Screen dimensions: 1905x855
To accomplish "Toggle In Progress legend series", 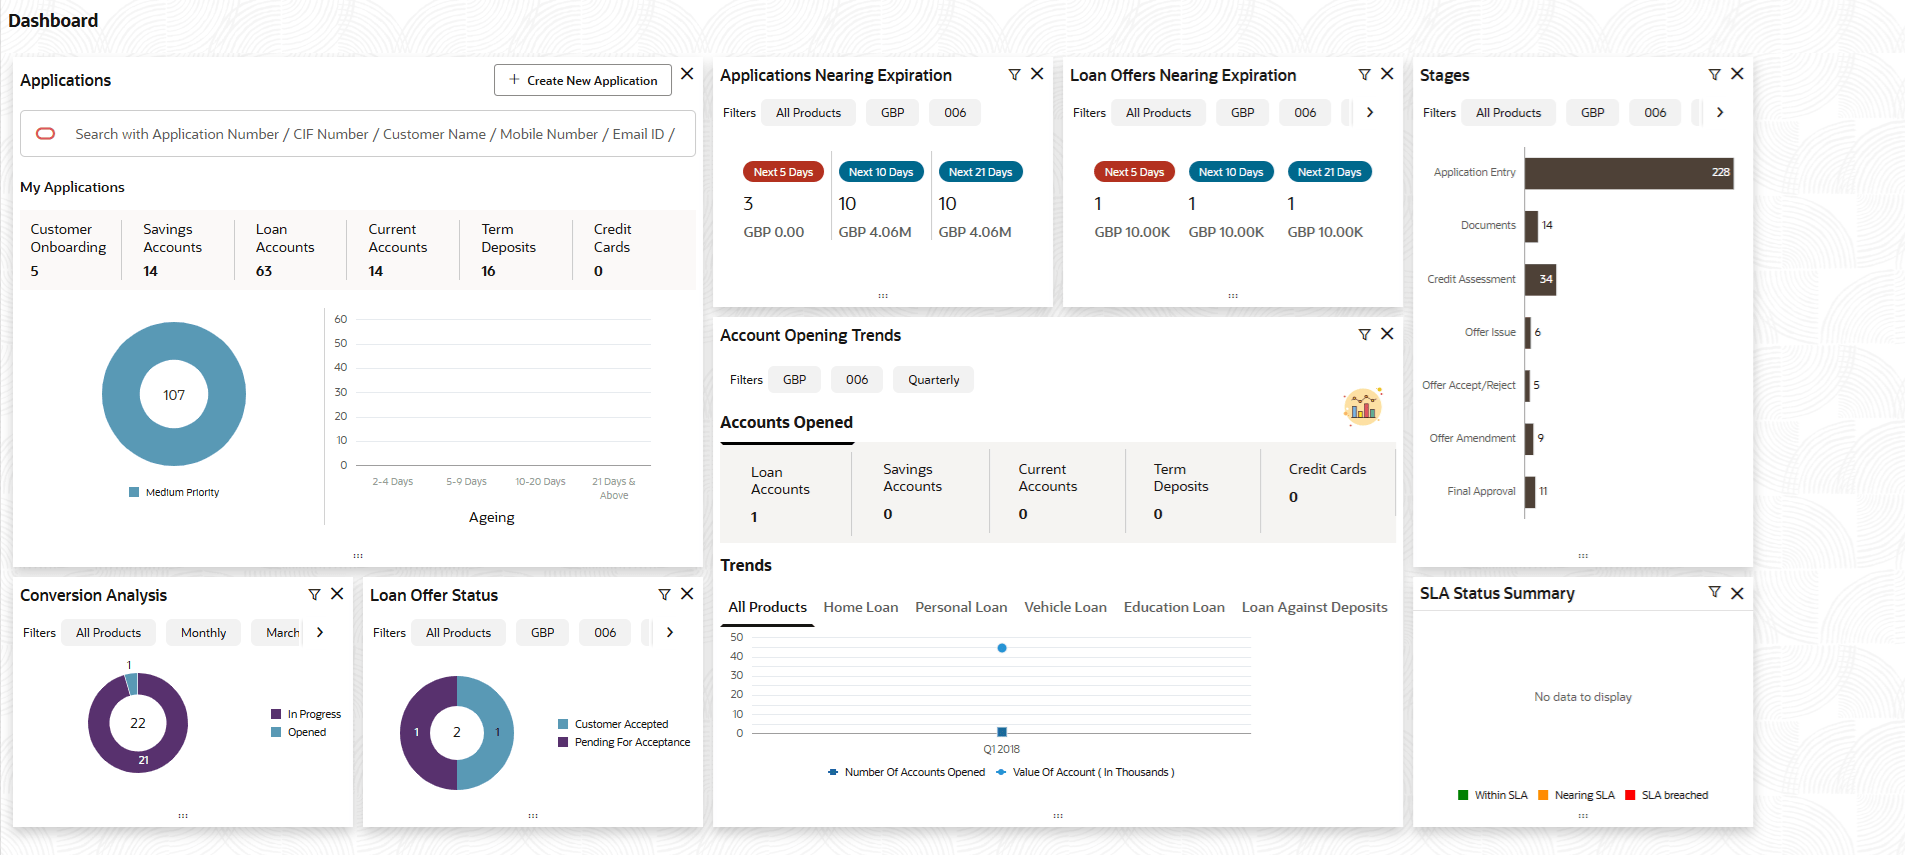I will click(306, 714).
